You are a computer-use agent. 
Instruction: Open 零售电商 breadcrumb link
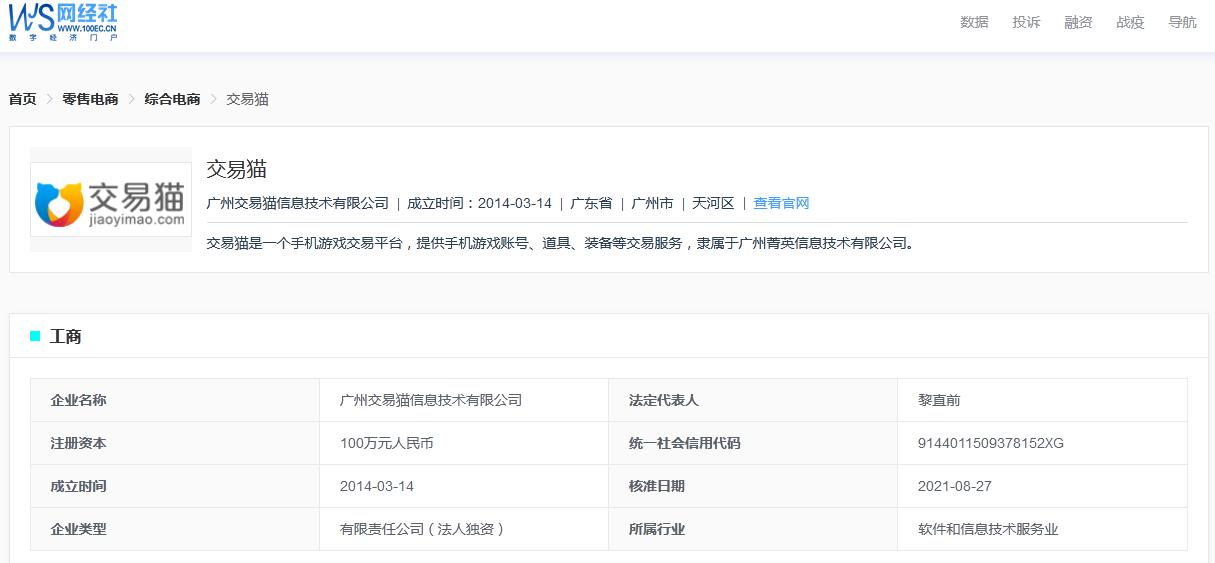coord(90,99)
